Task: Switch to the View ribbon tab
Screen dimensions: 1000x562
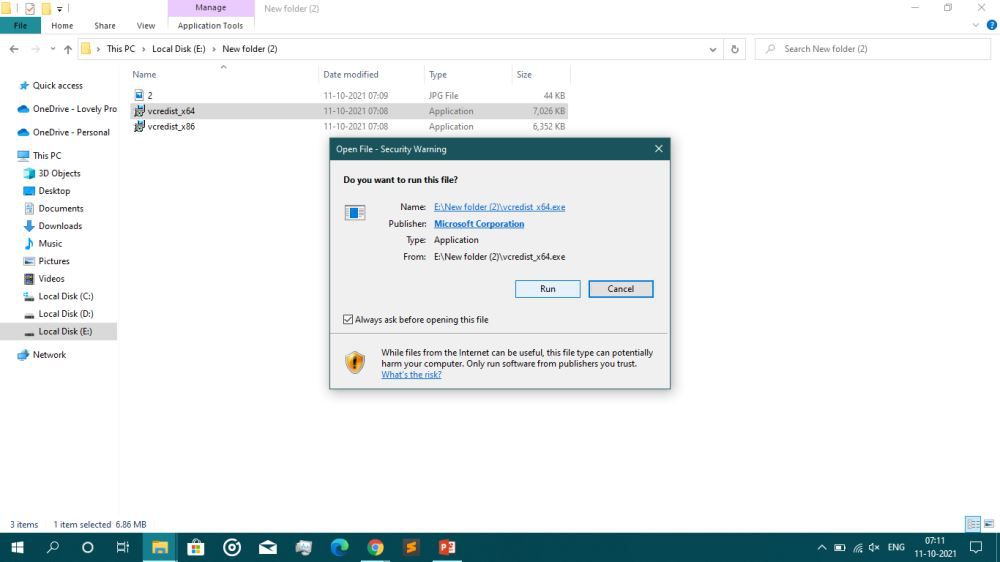Action: (145, 26)
